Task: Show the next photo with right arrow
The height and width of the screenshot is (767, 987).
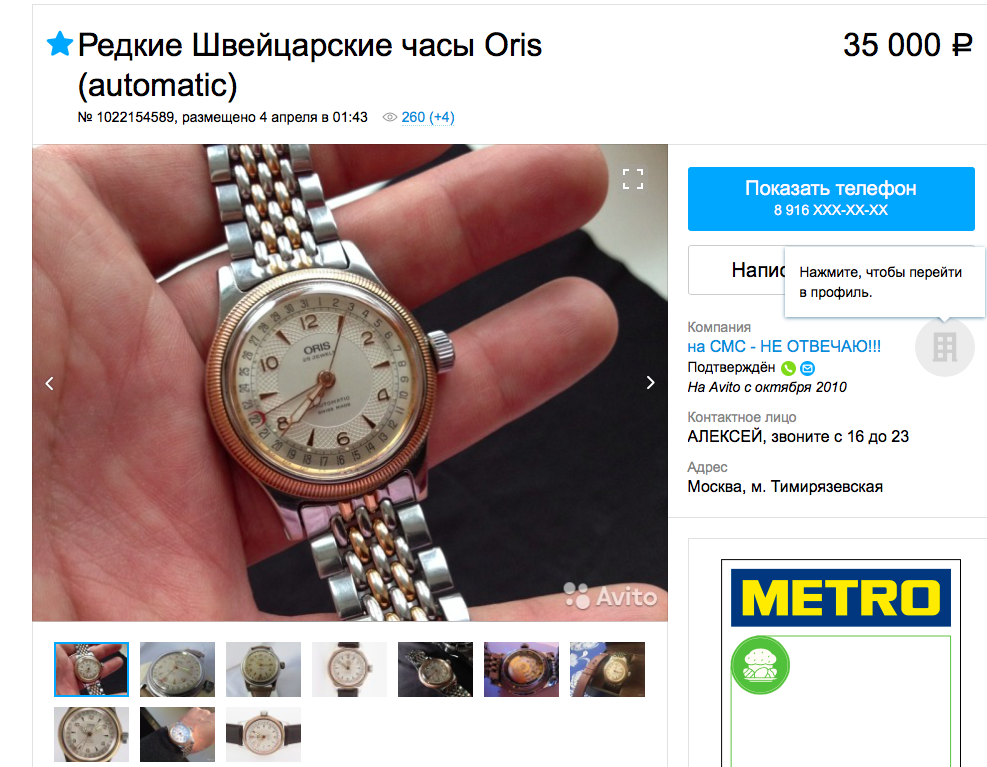Action: coord(650,383)
